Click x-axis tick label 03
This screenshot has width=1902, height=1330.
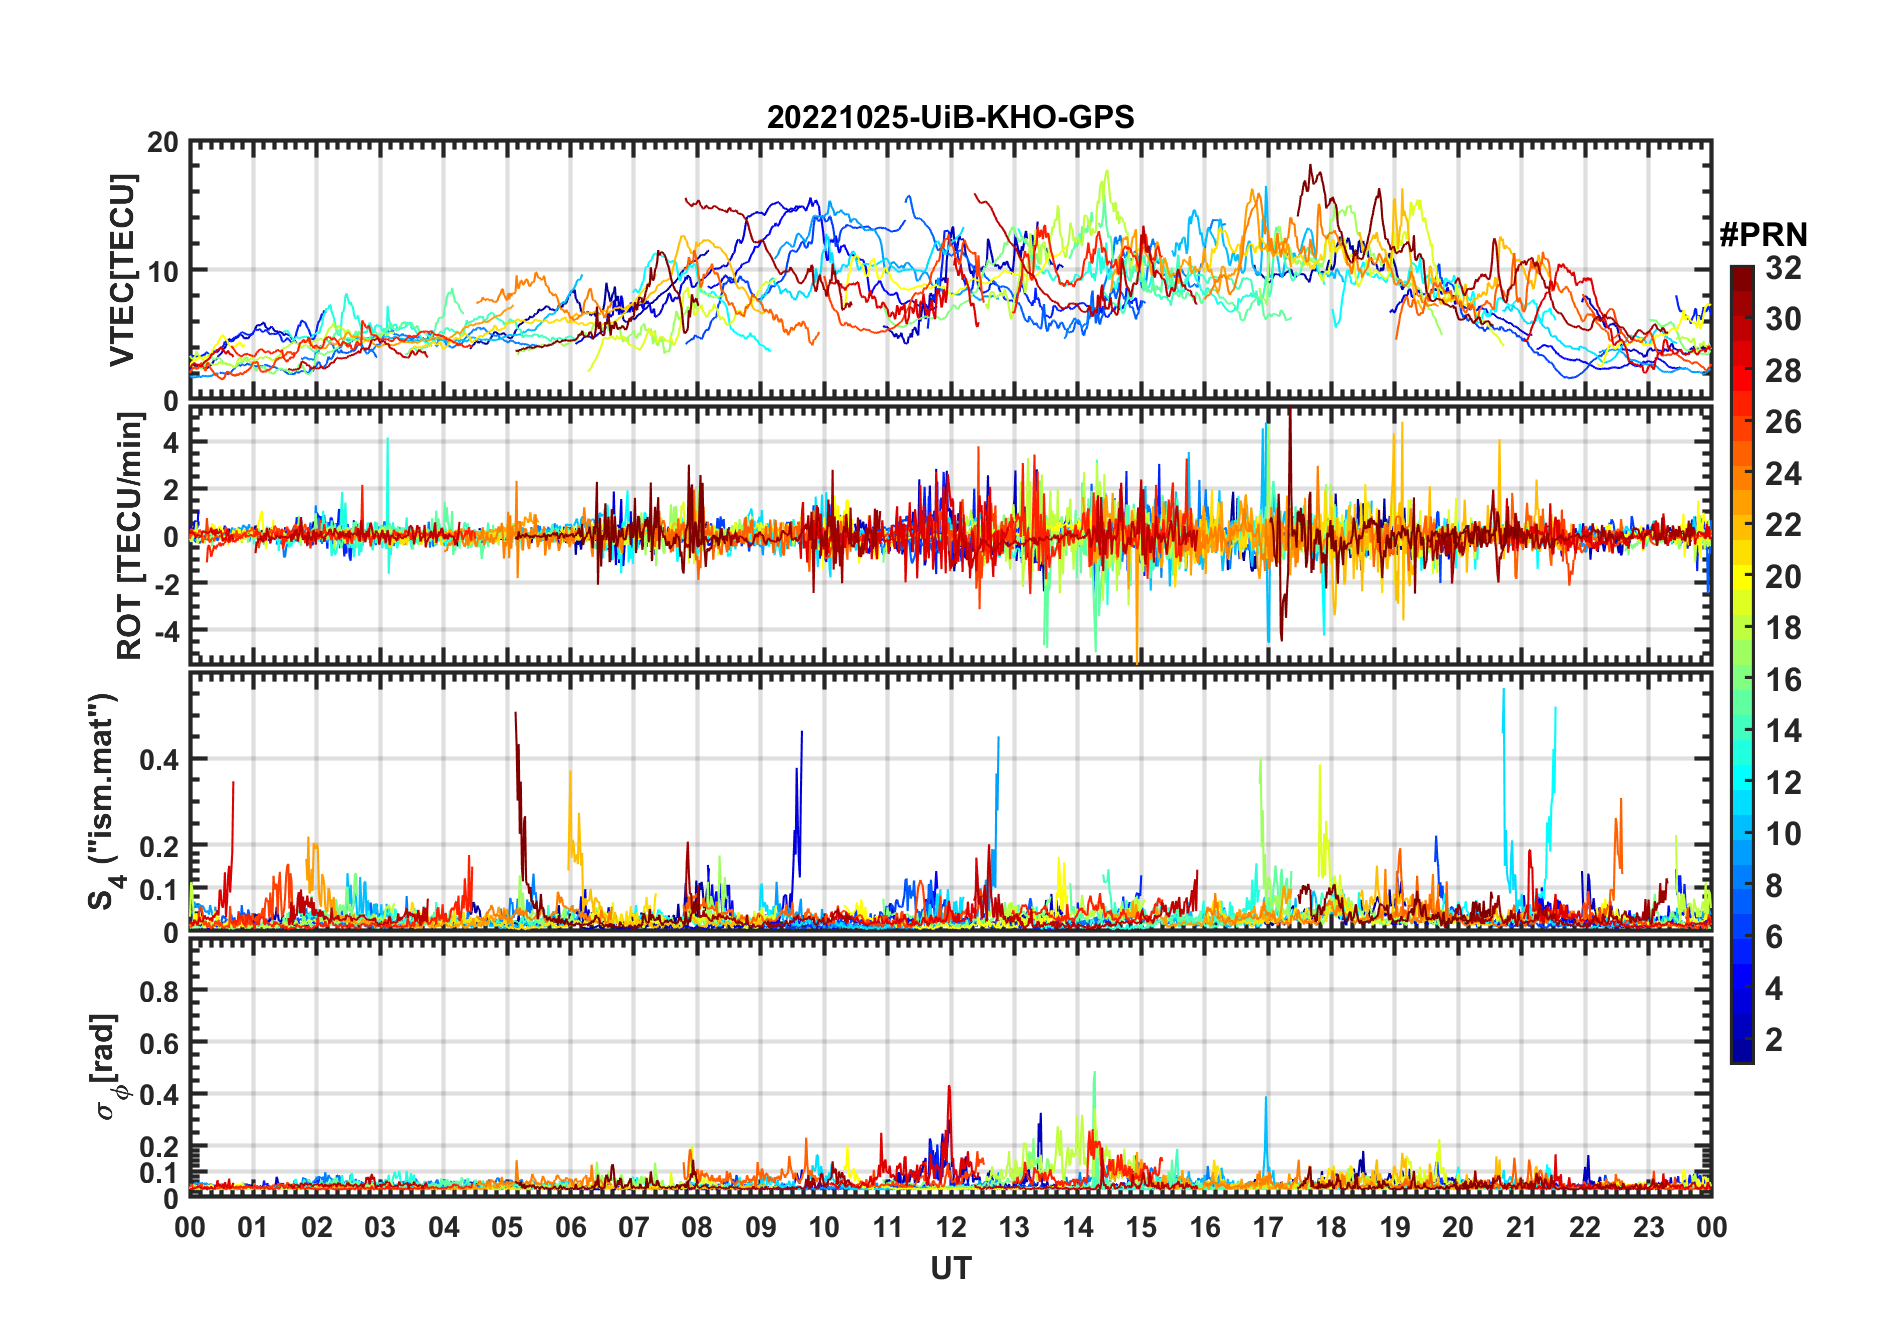tap(380, 1227)
